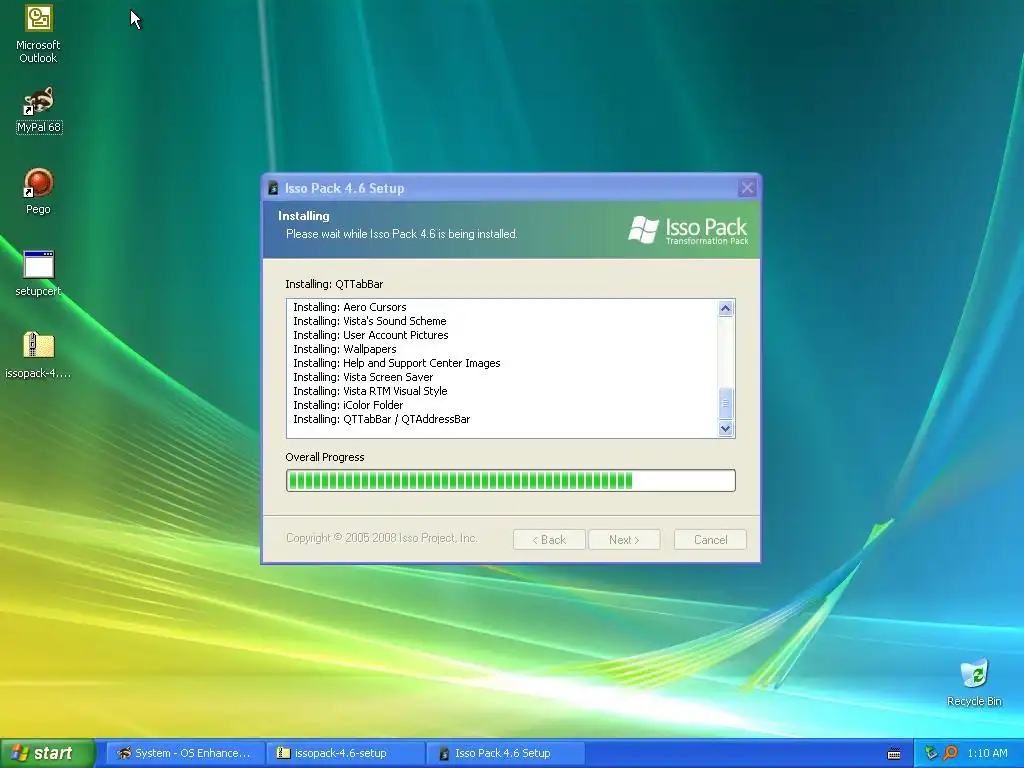
Task: Select the MyPal 68 desktop shortcut
Action: pos(39,110)
